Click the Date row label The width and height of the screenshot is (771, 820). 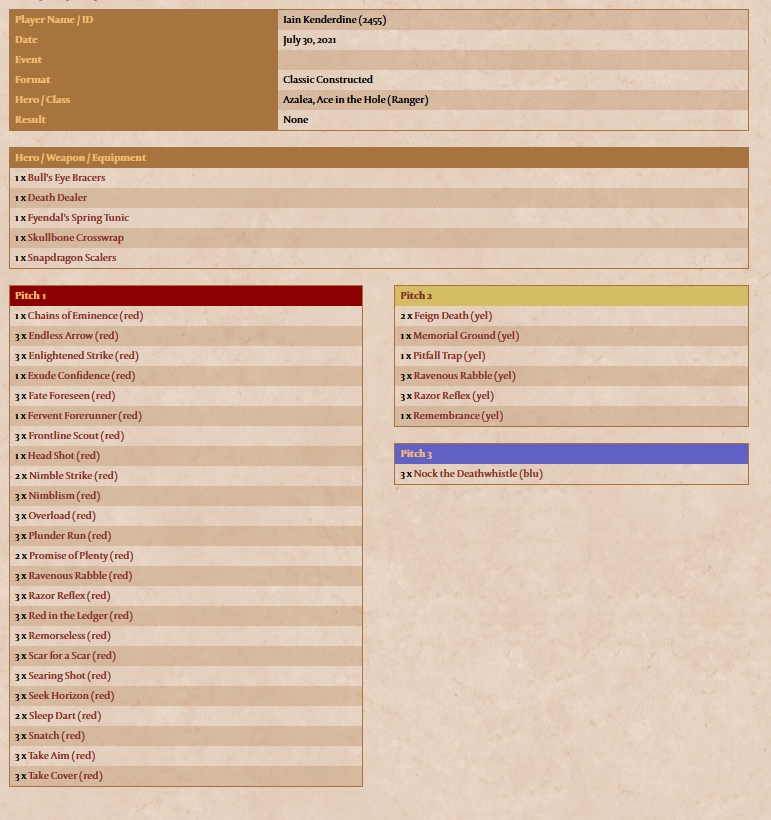tap(26, 40)
